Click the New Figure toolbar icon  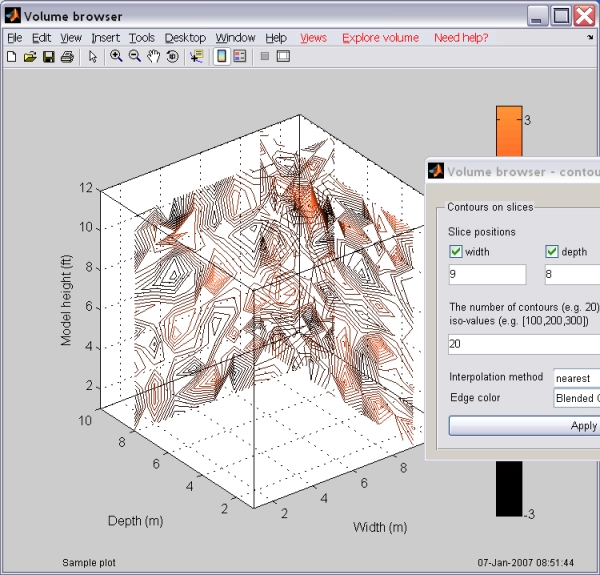(11, 57)
